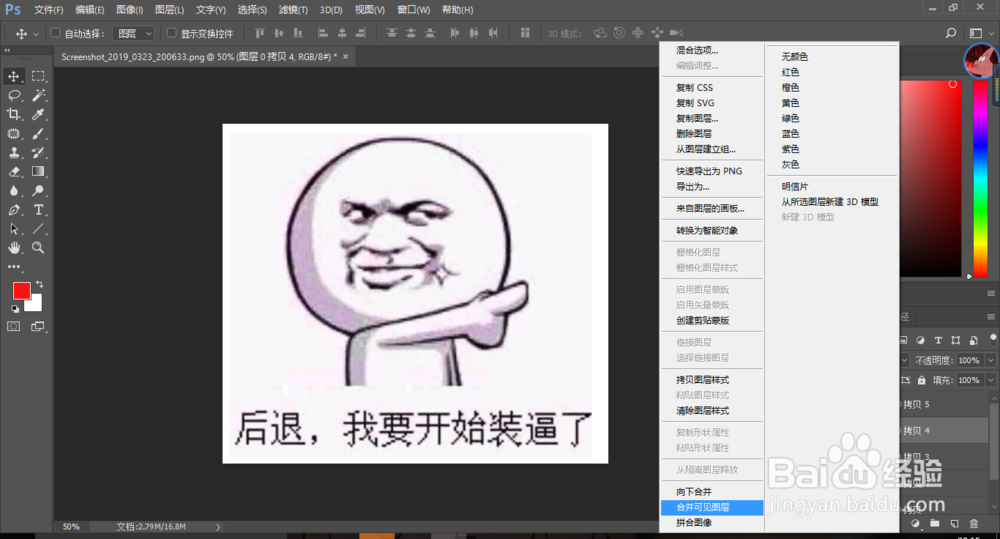
Task: Create a new group folder icon
Action: tap(934, 524)
